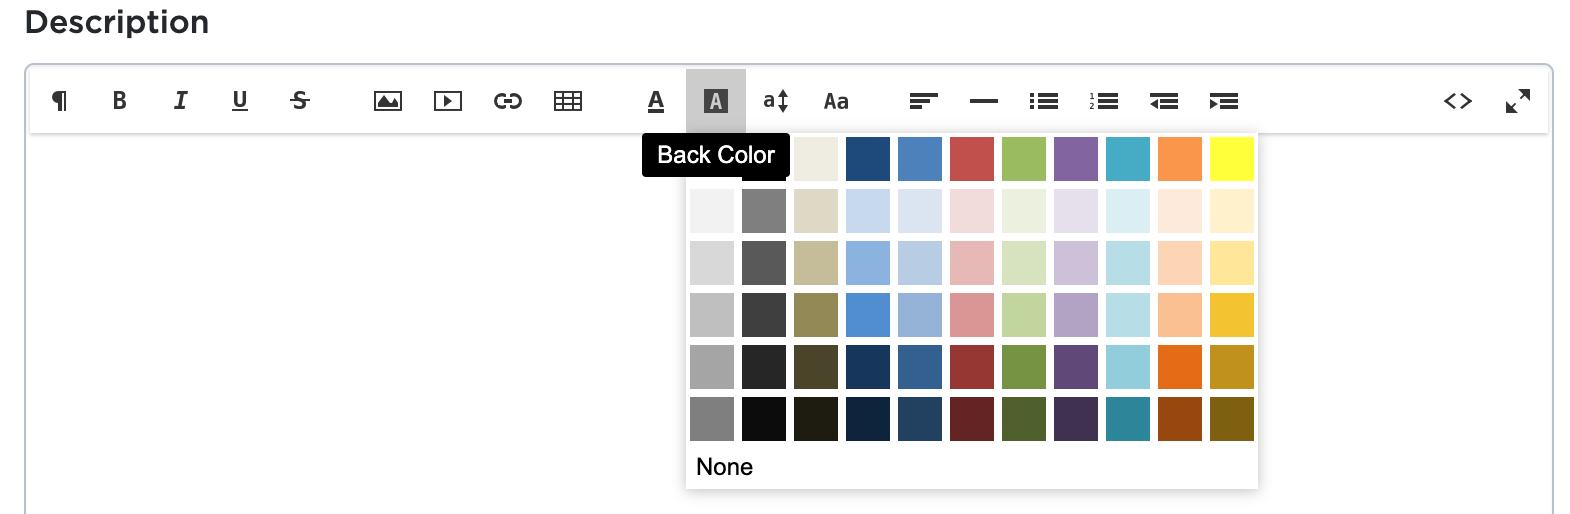Open the font size menu
The height and width of the screenshot is (514, 1570).
(x=776, y=101)
